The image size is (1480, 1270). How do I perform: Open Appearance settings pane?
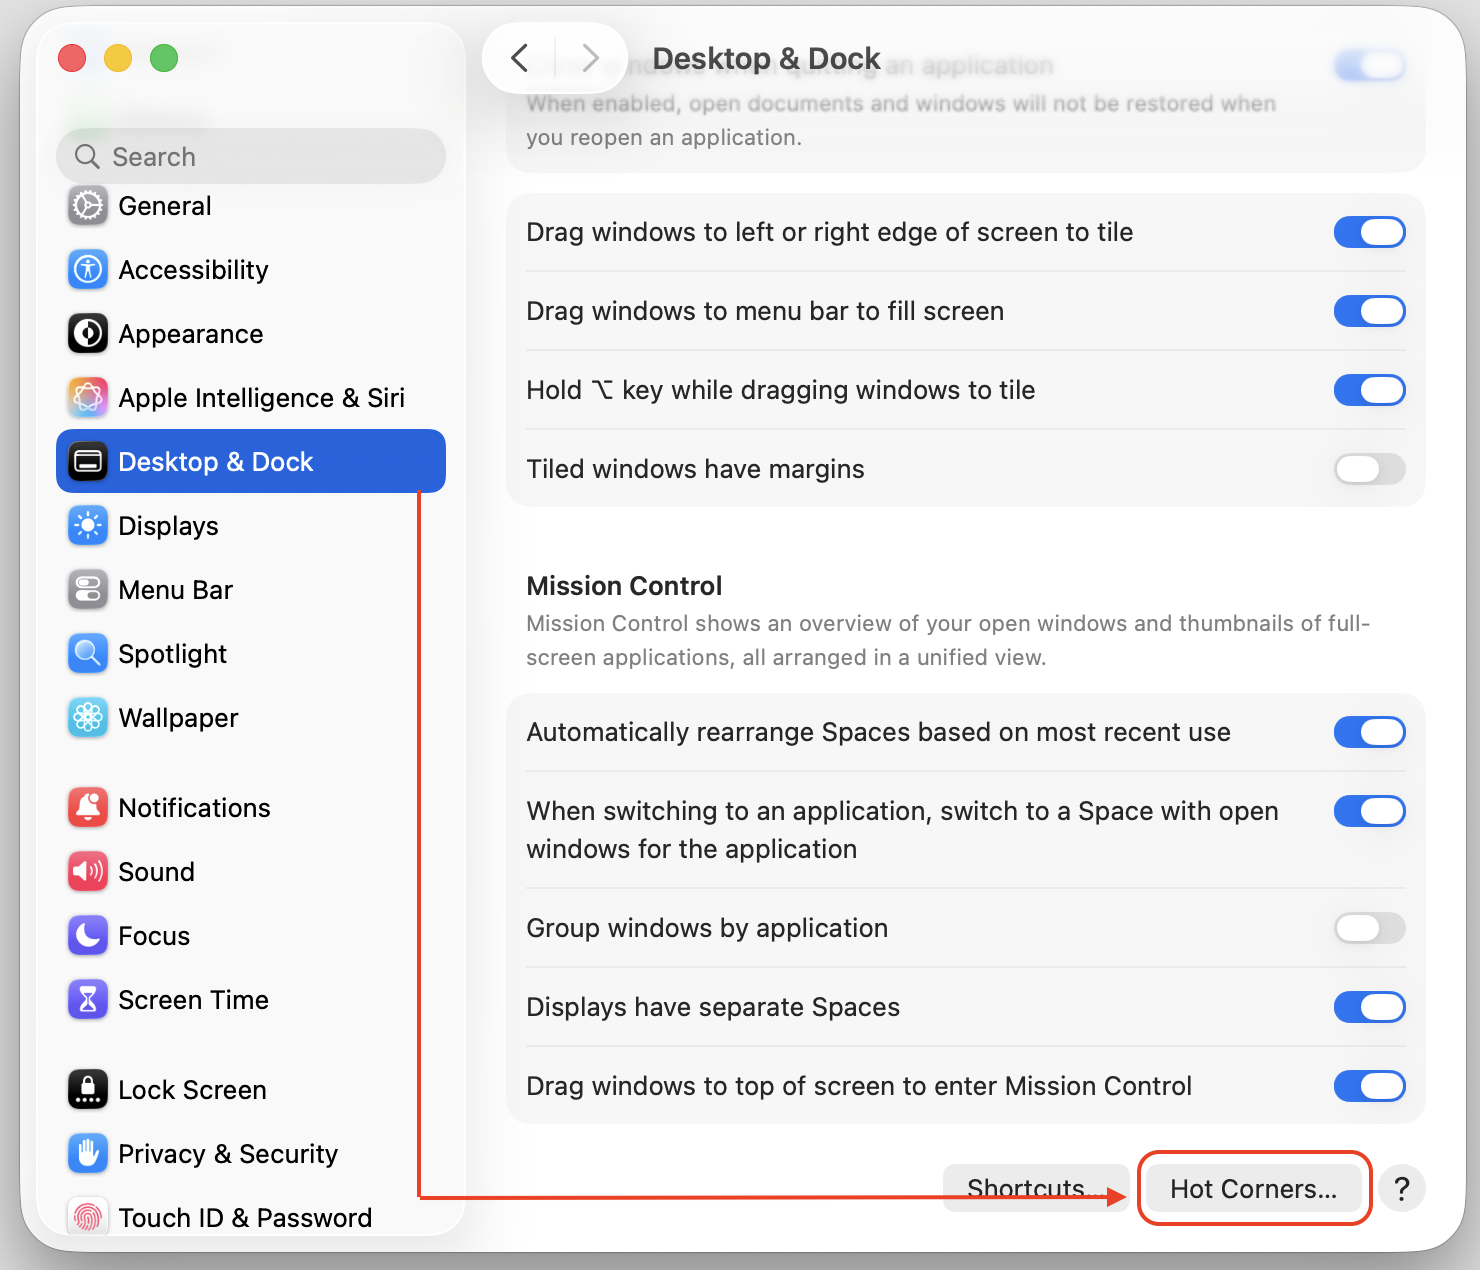click(251, 334)
